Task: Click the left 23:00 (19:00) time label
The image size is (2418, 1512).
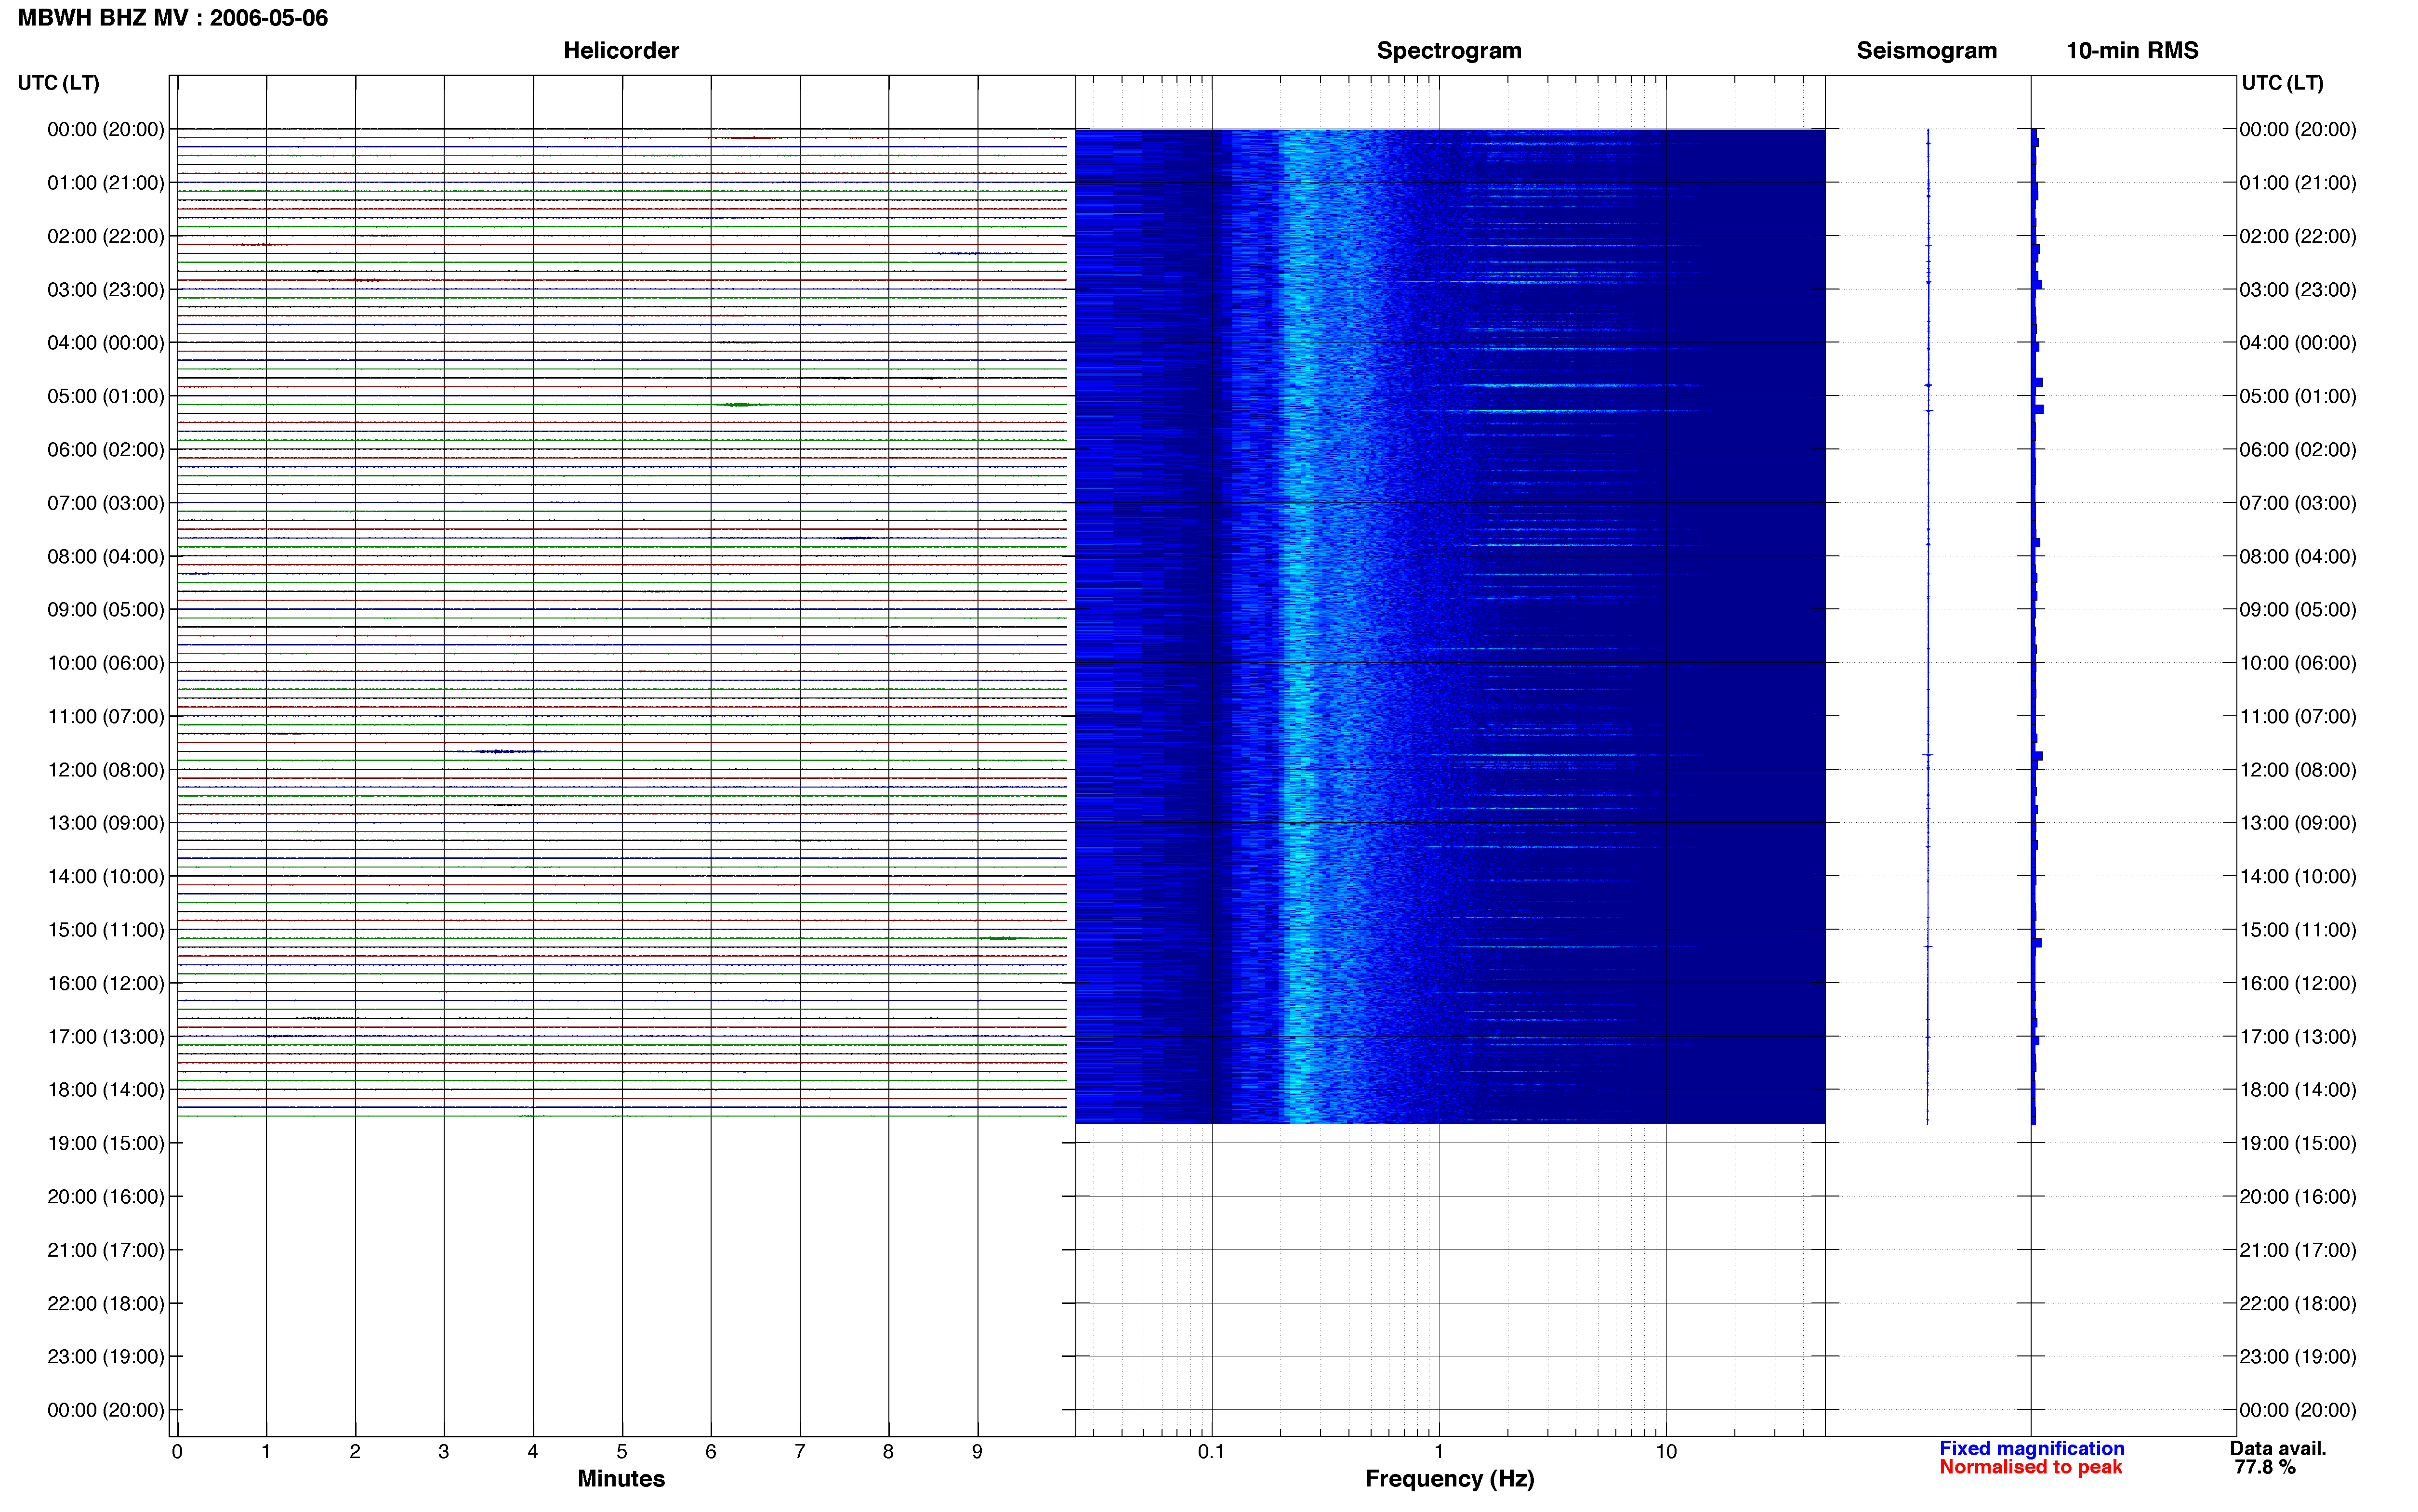Action: [106, 1357]
